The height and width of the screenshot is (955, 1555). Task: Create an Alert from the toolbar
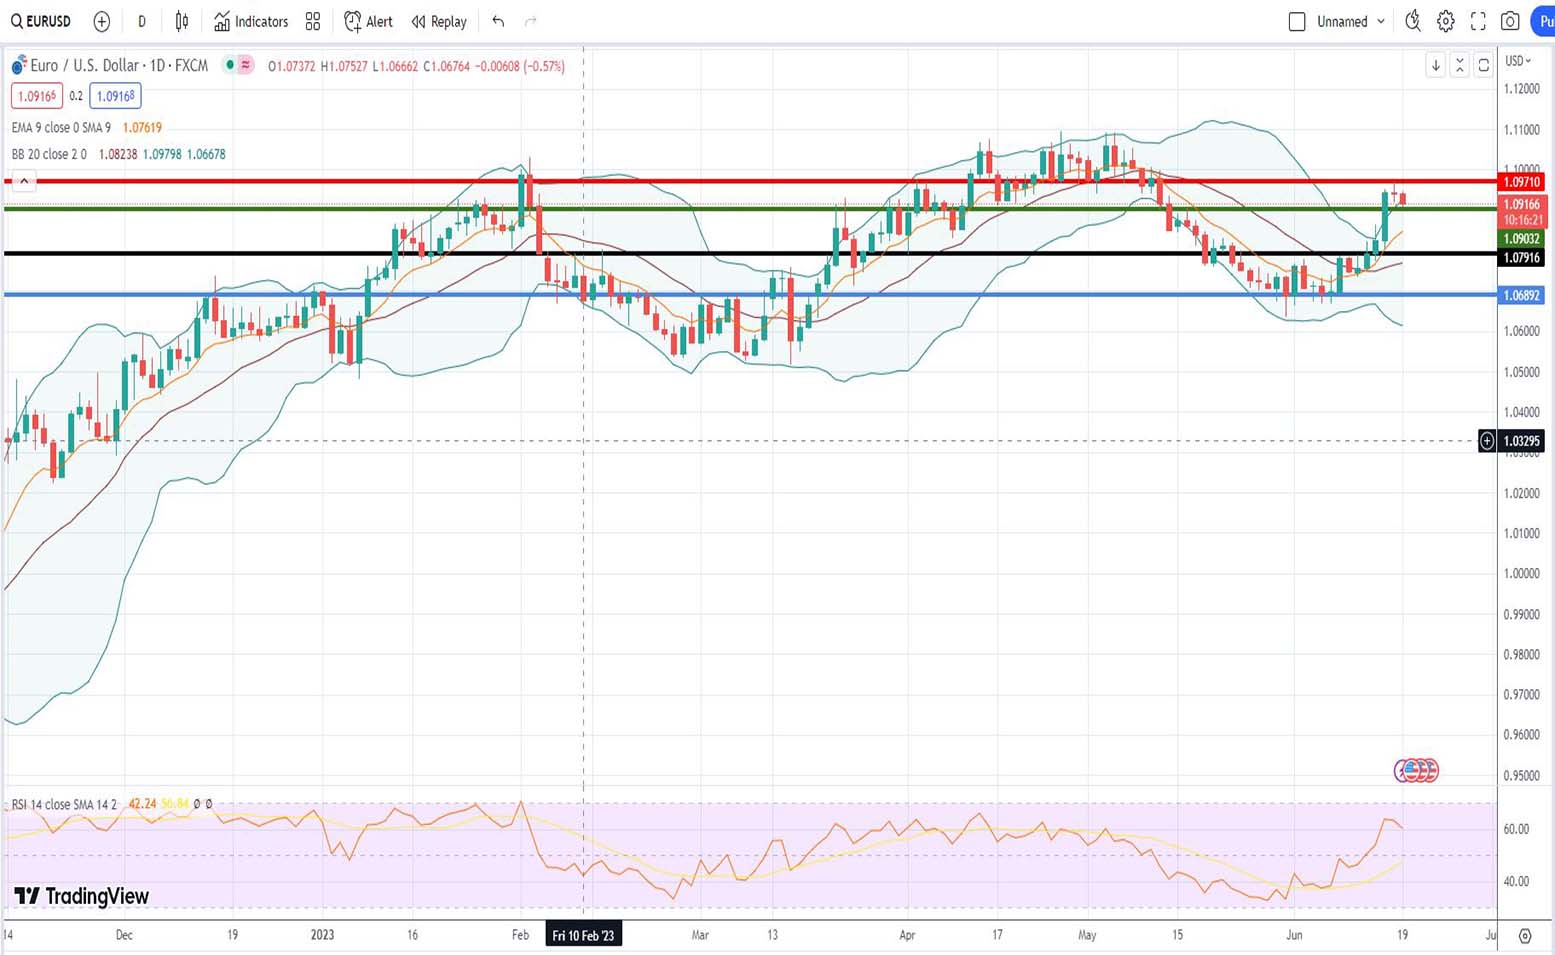tap(368, 21)
